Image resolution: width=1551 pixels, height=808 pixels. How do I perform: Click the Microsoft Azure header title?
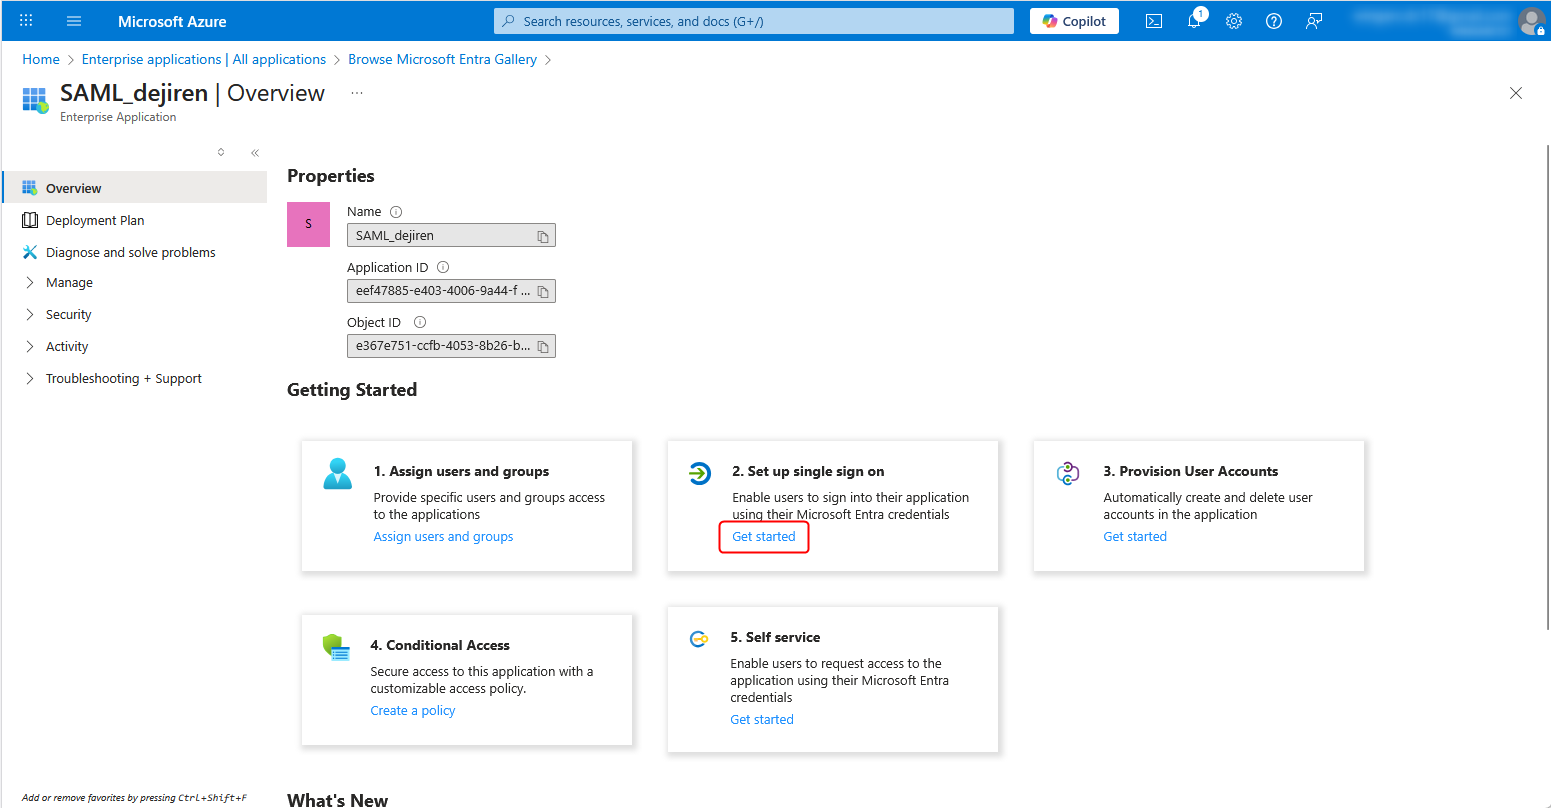[172, 21]
